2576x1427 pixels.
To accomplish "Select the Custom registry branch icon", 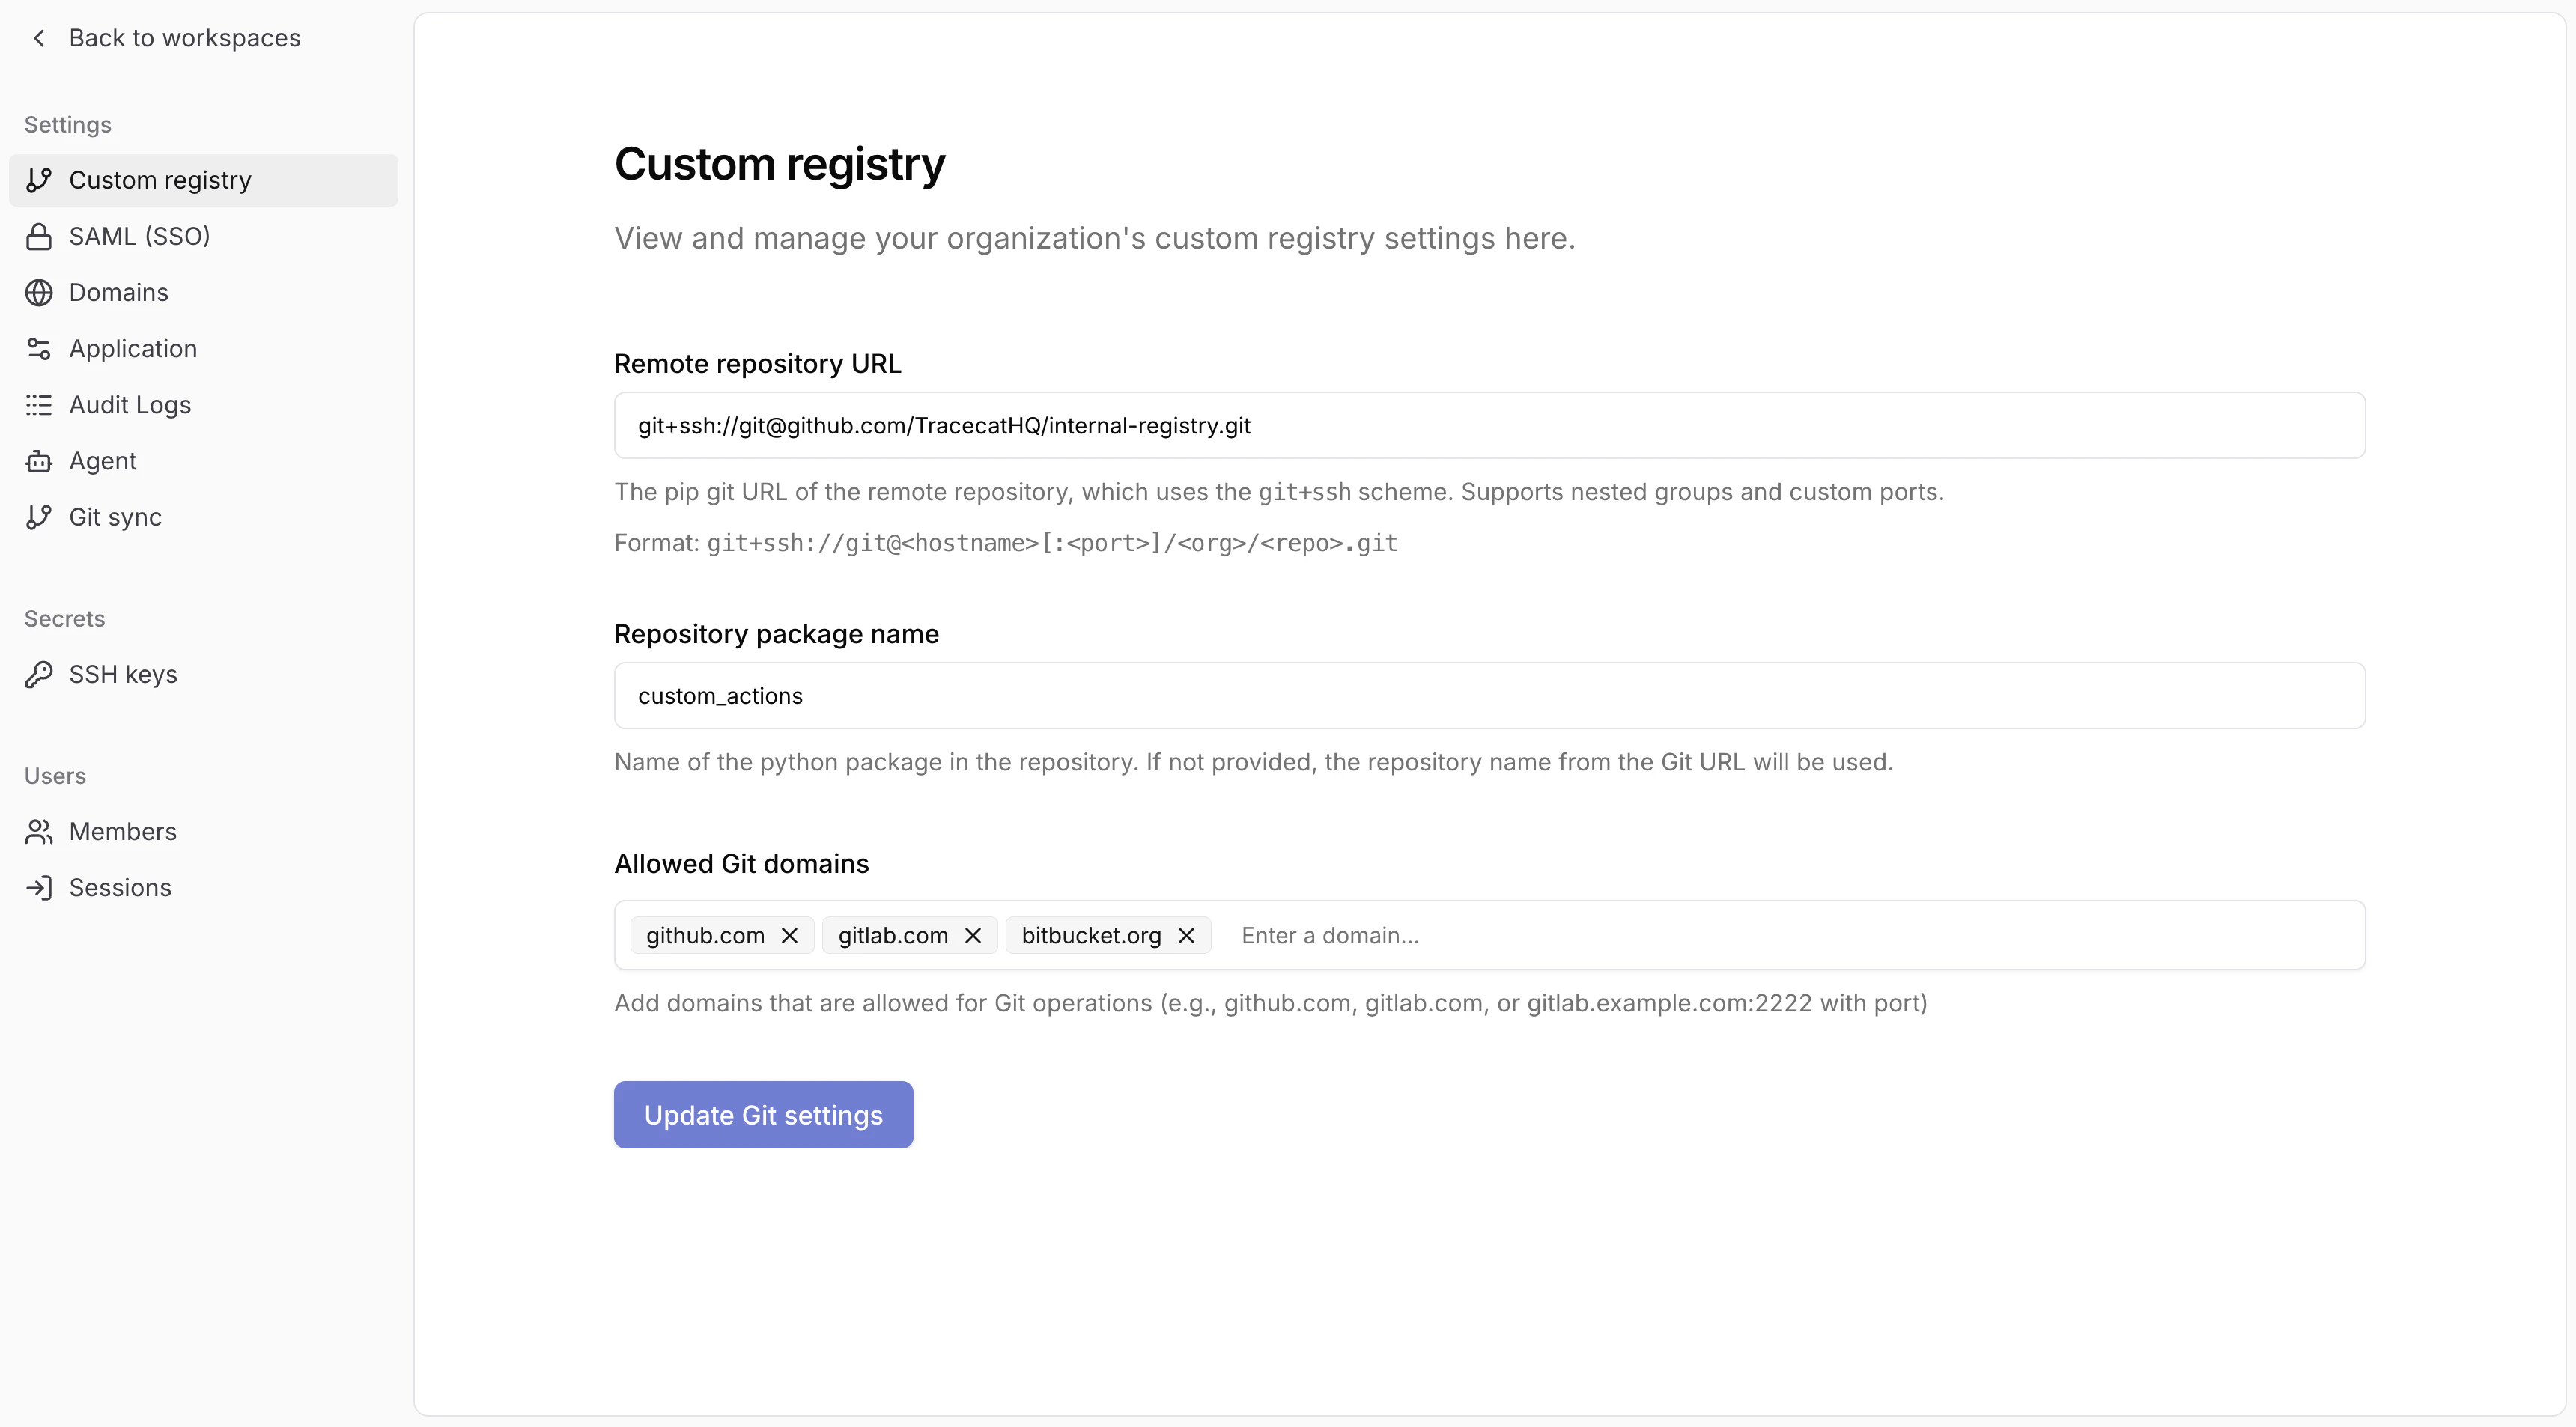I will [x=39, y=180].
